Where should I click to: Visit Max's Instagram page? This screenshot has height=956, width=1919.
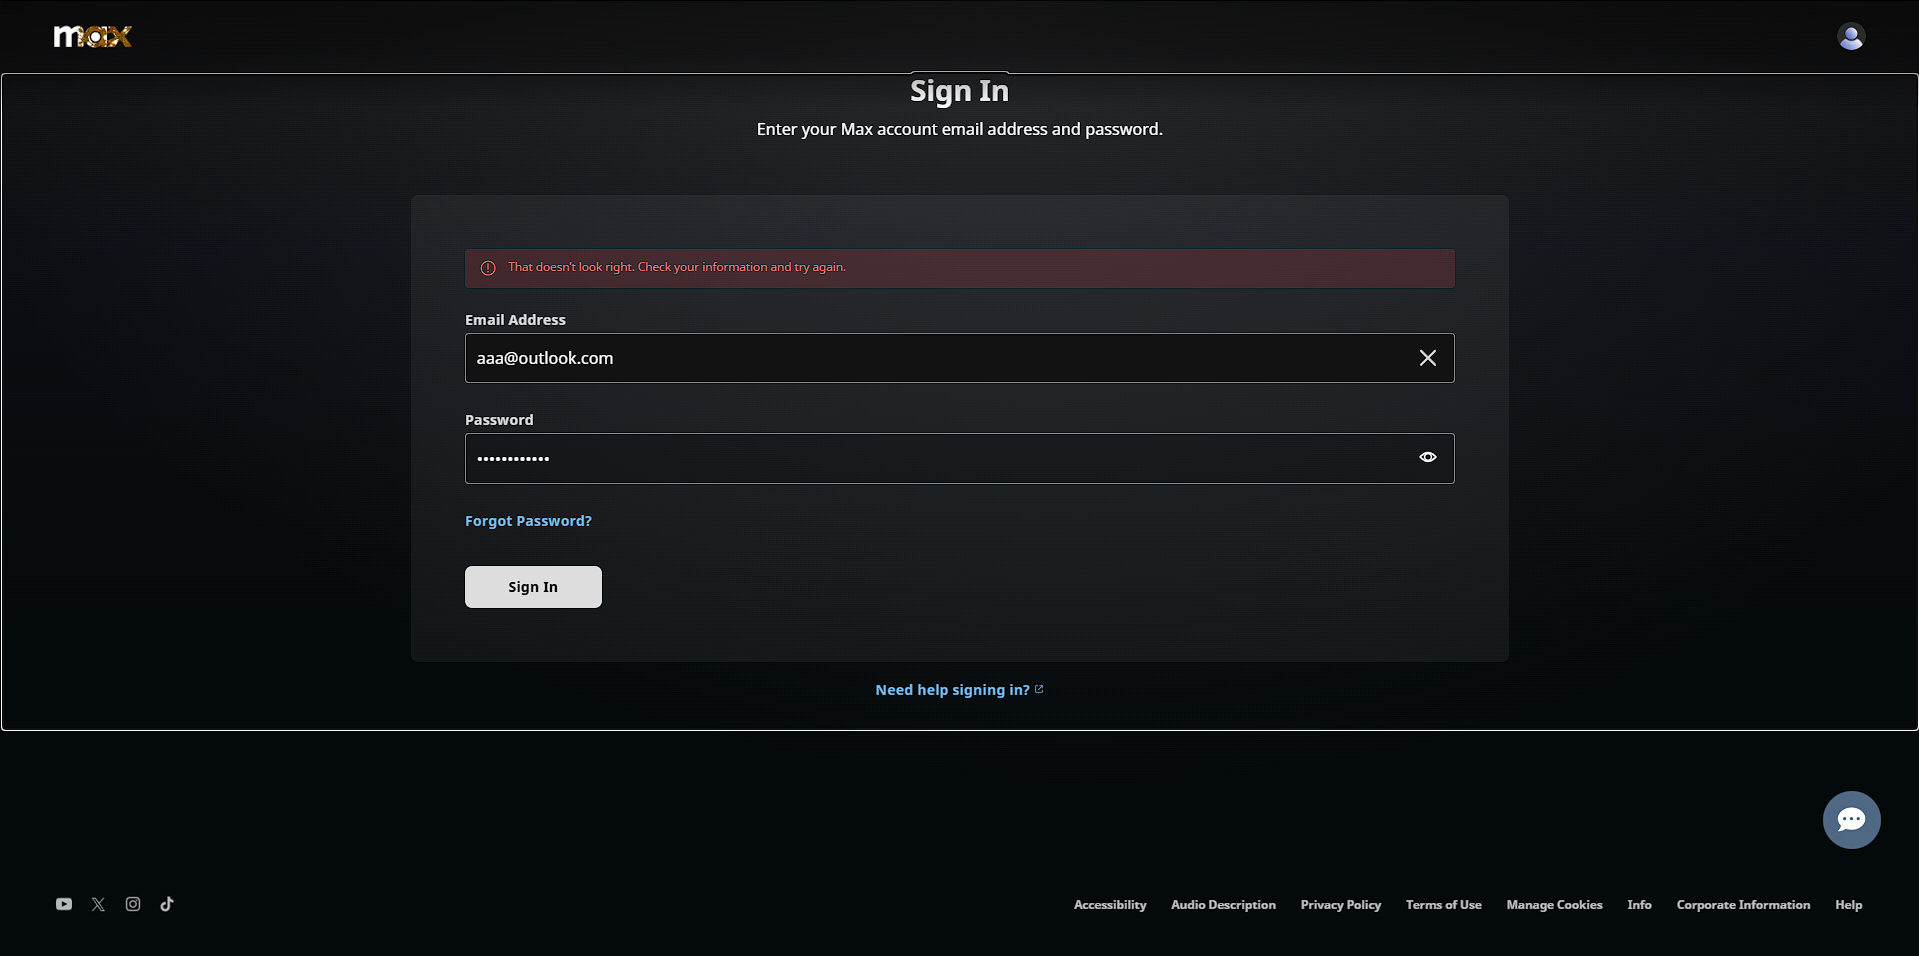(x=133, y=904)
